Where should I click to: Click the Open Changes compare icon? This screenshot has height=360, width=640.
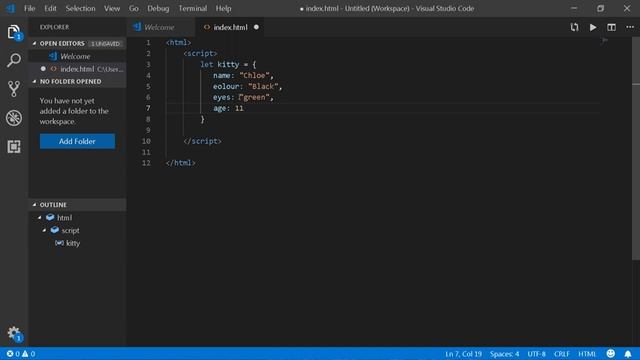click(x=574, y=27)
